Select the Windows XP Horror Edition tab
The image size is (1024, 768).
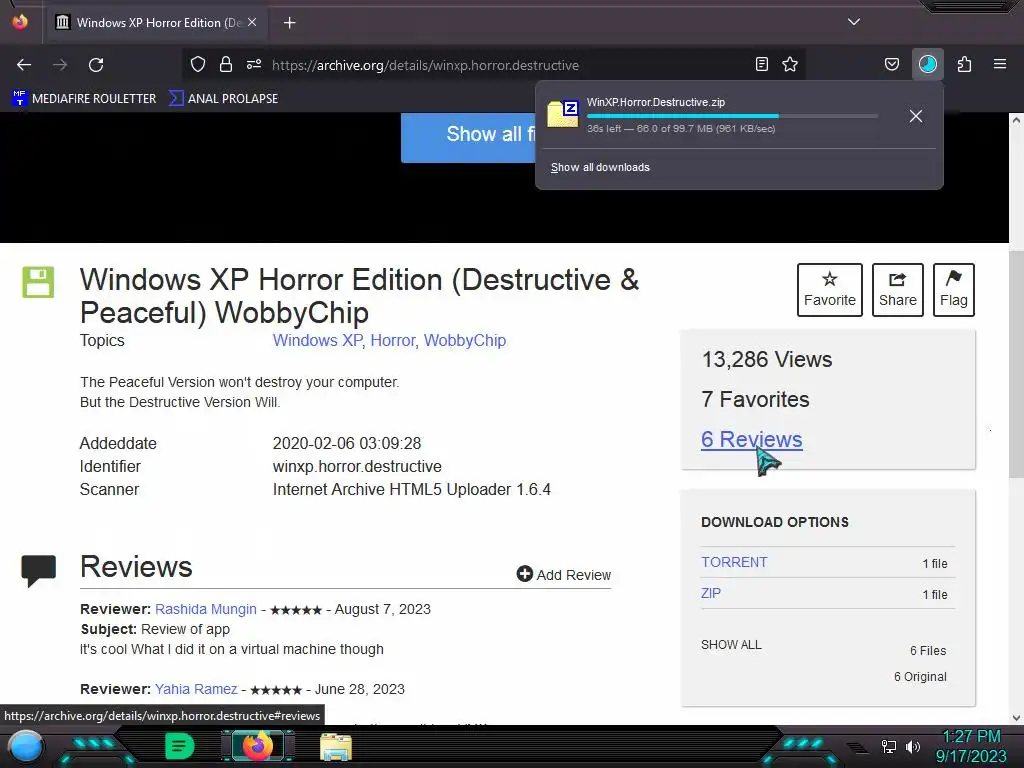click(x=155, y=23)
